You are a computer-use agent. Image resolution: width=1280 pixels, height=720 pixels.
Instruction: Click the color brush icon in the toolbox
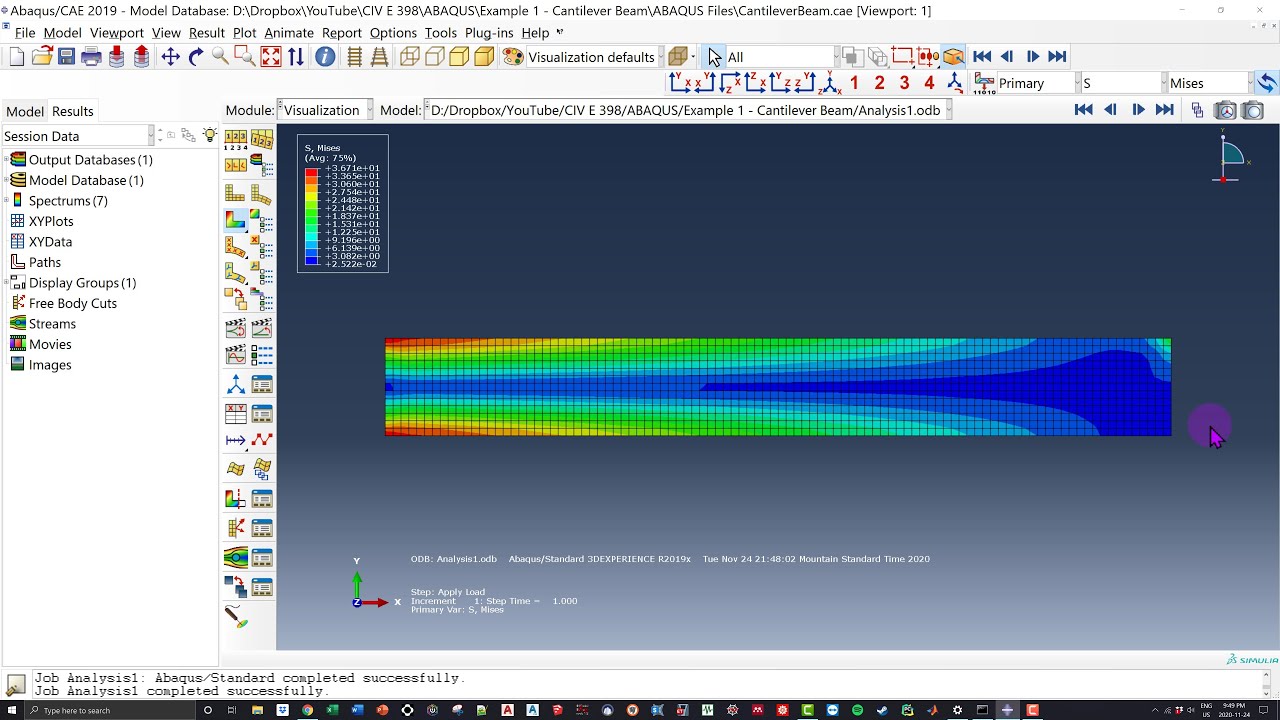coord(236,617)
